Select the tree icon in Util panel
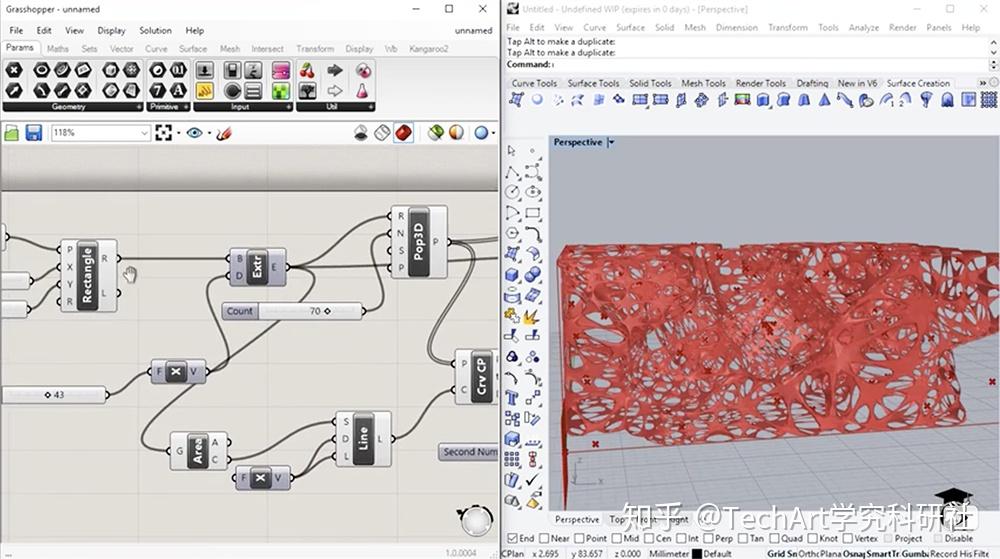The image size is (1000, 559). tap(307, 91)
